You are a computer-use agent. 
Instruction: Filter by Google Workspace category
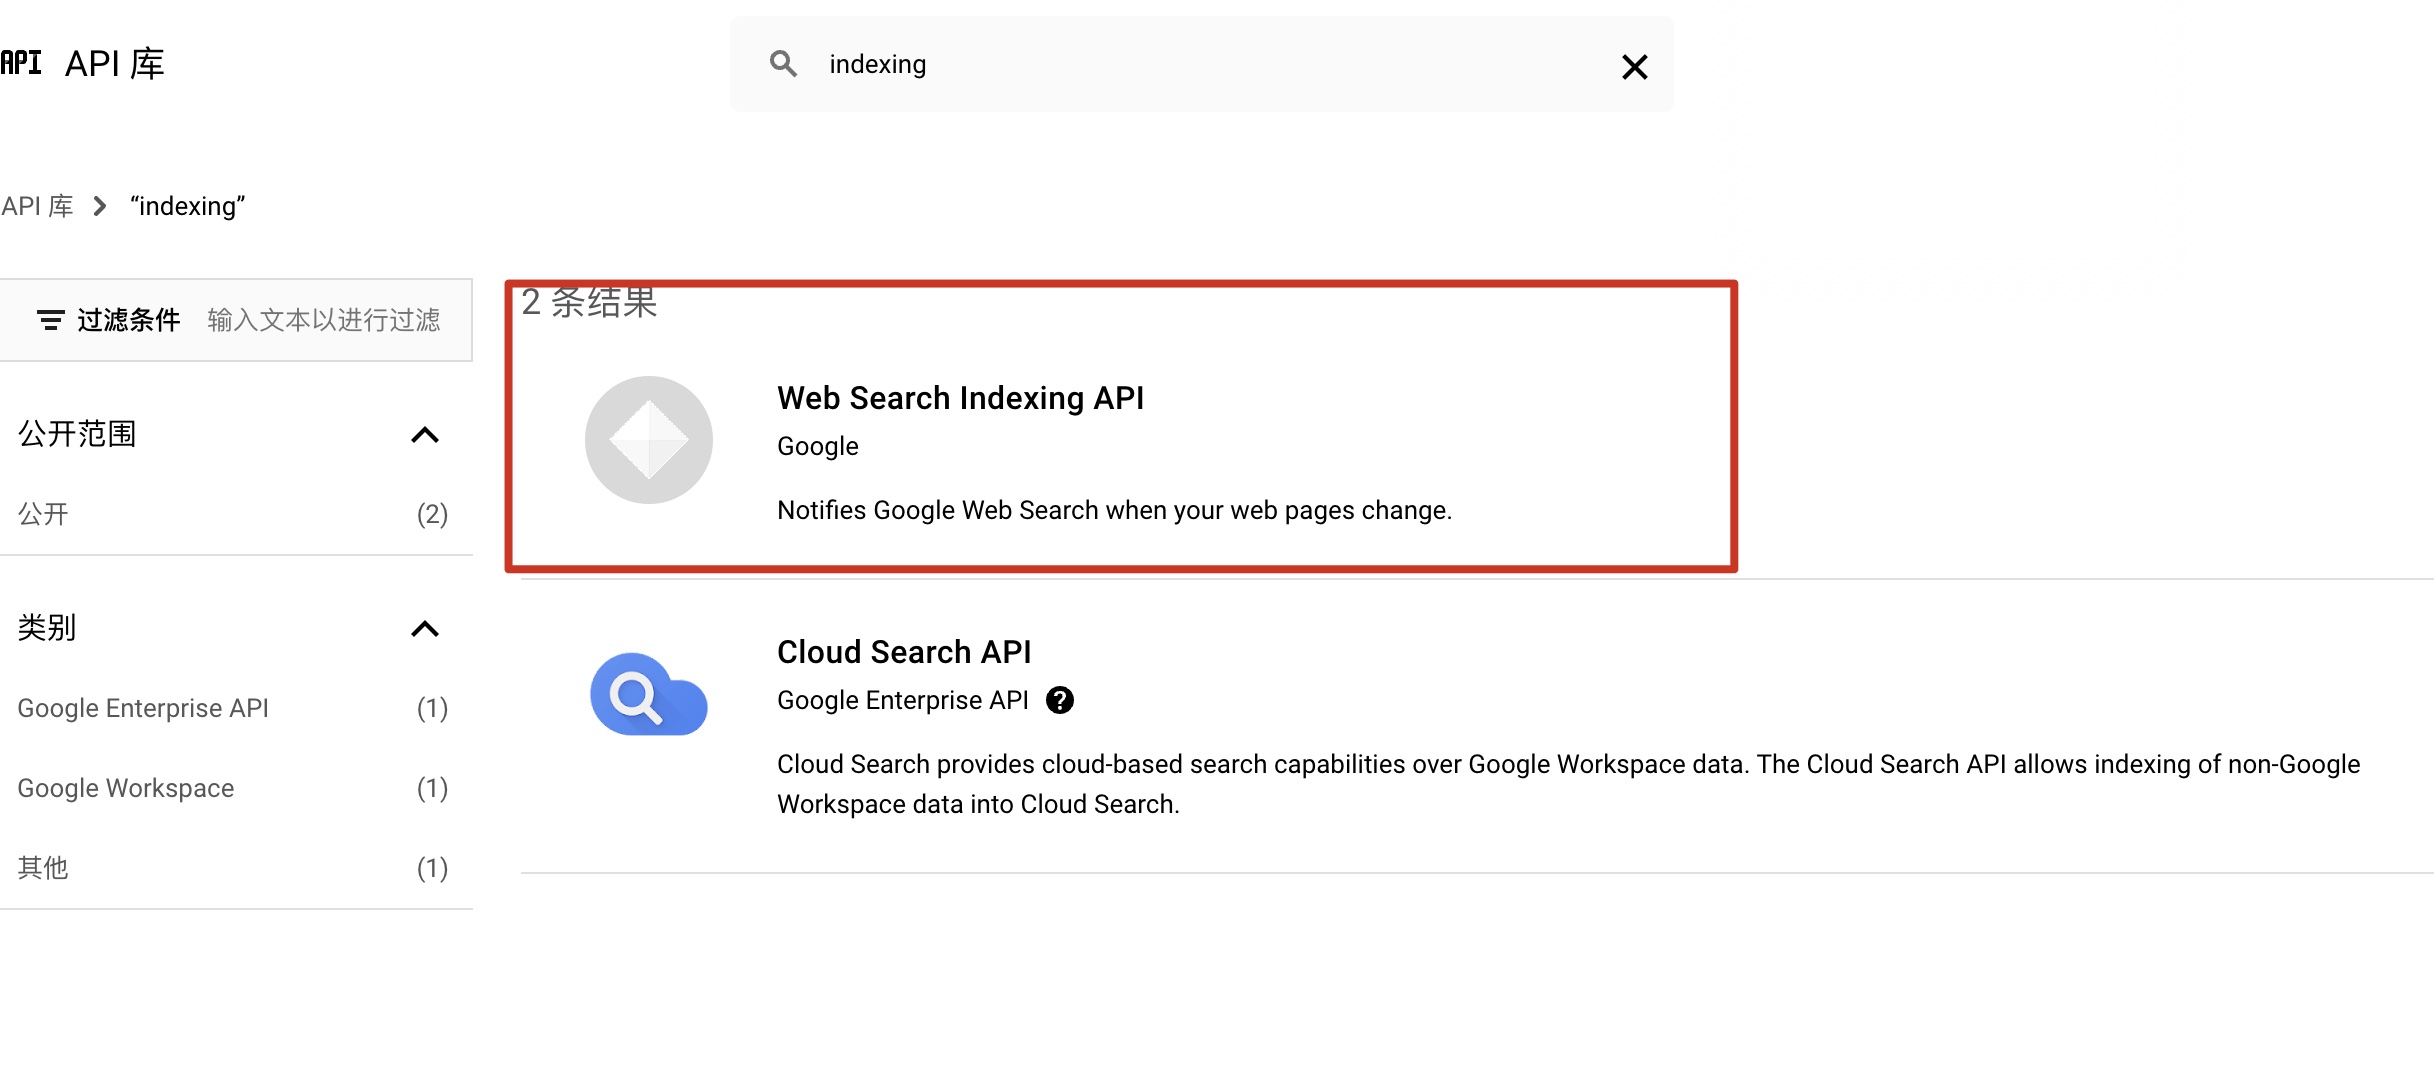[126, 788]
